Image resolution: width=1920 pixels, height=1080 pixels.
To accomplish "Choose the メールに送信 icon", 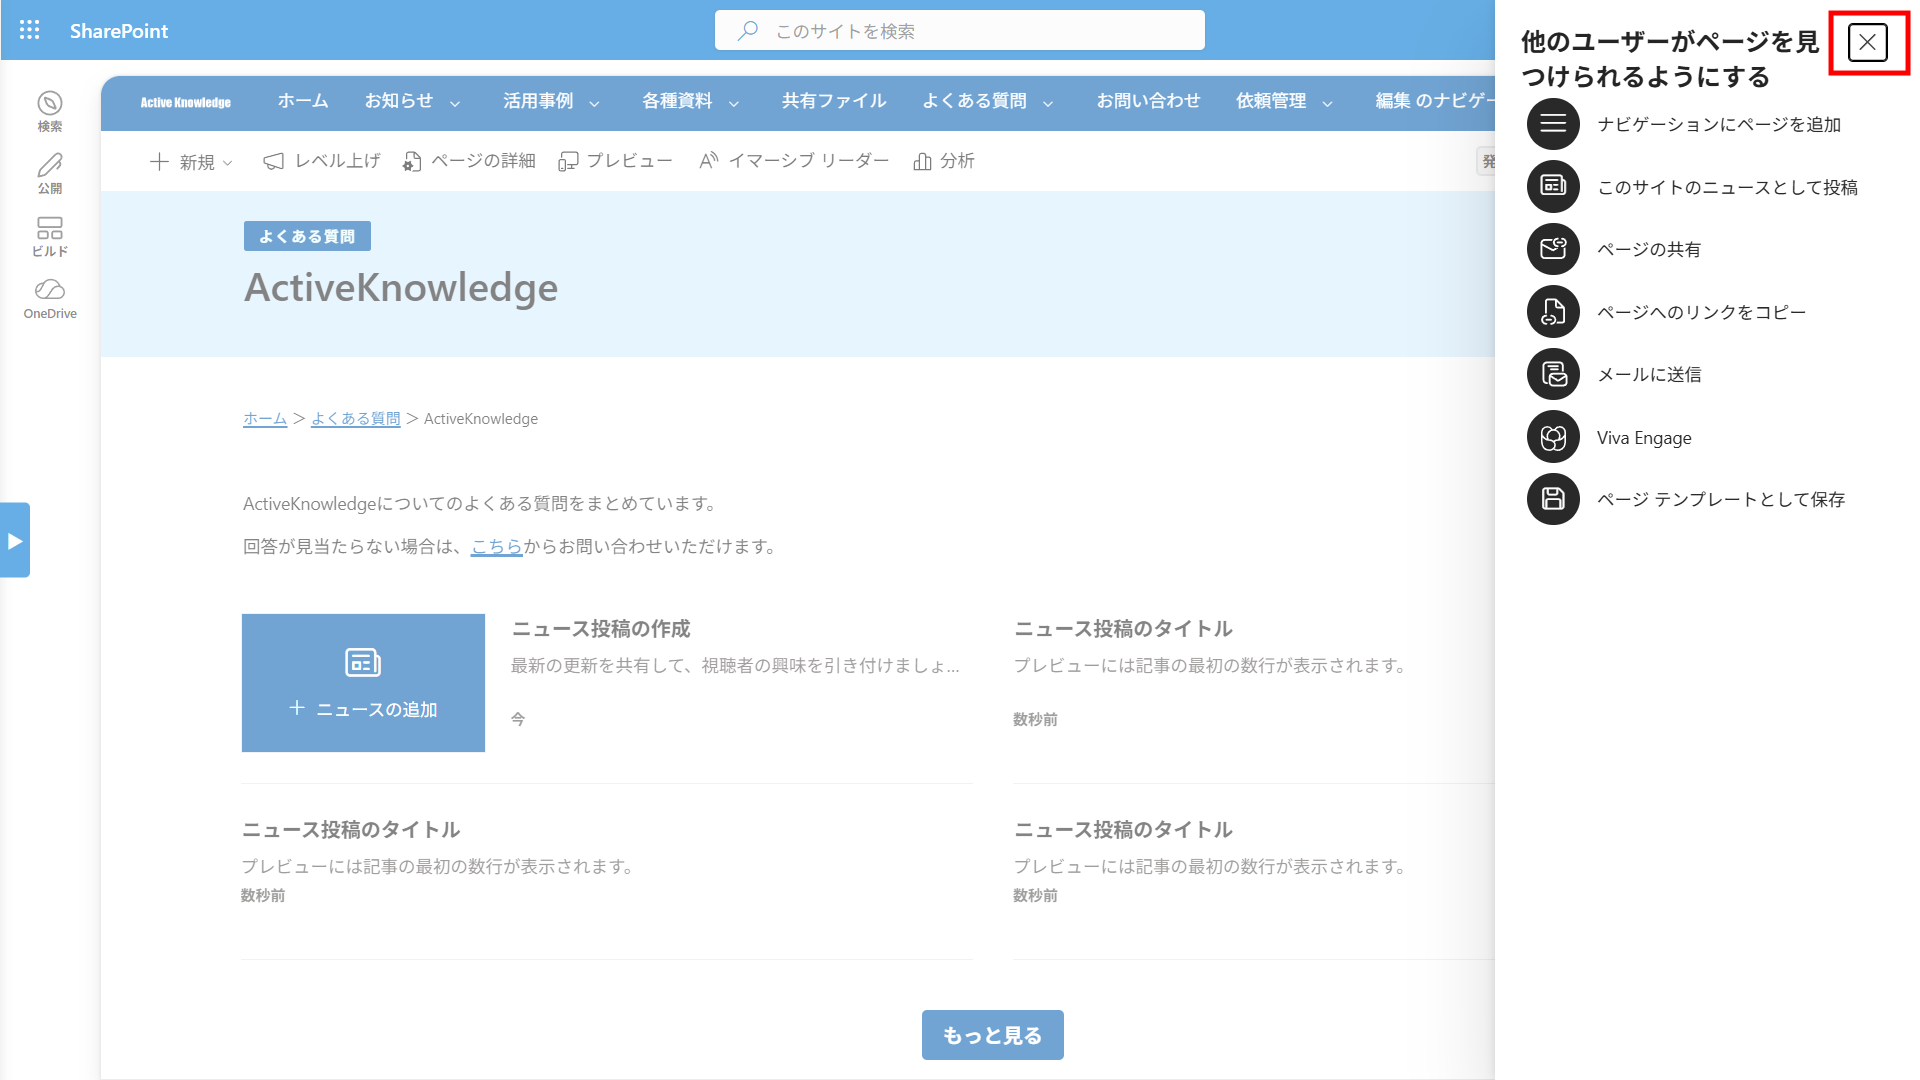I will point(1553,374).
